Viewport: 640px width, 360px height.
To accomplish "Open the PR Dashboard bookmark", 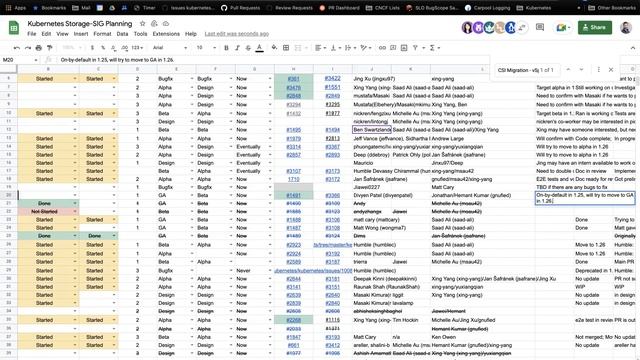I will click(339, 7).
